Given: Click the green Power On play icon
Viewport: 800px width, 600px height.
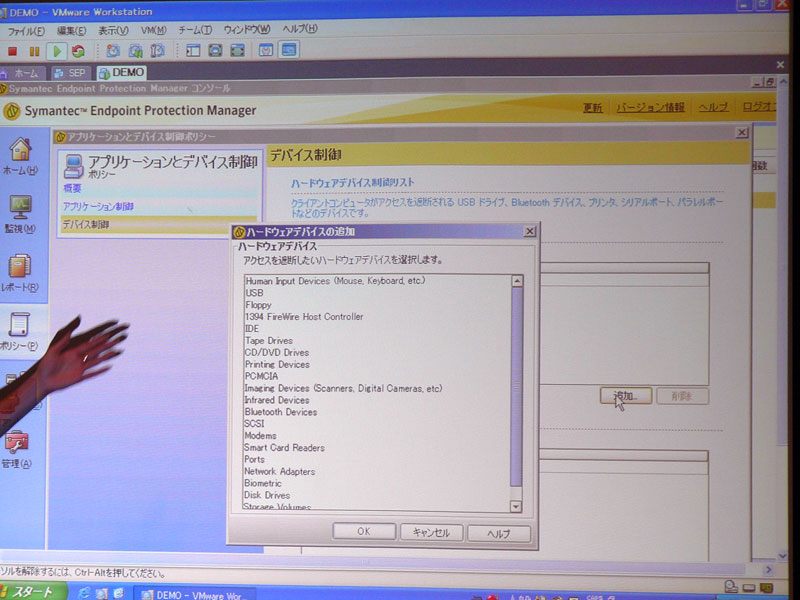Looking at the screenshot, I should 57,51.
